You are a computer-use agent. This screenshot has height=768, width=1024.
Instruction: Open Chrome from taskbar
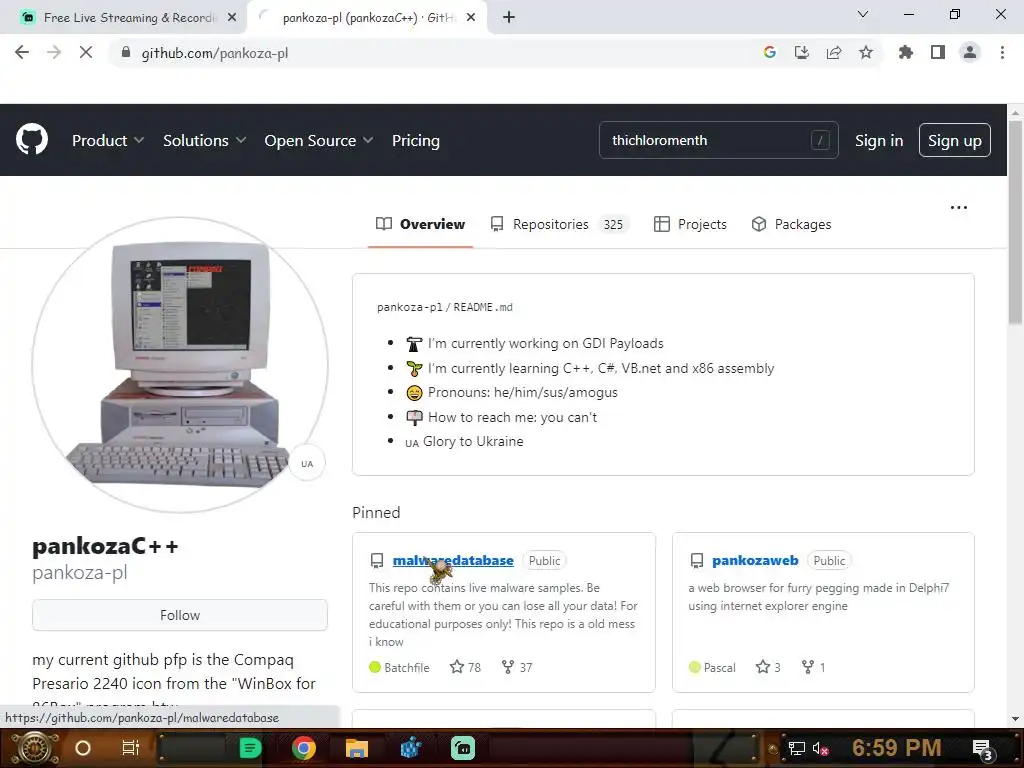pyautogui.click(x=304, y=748)
